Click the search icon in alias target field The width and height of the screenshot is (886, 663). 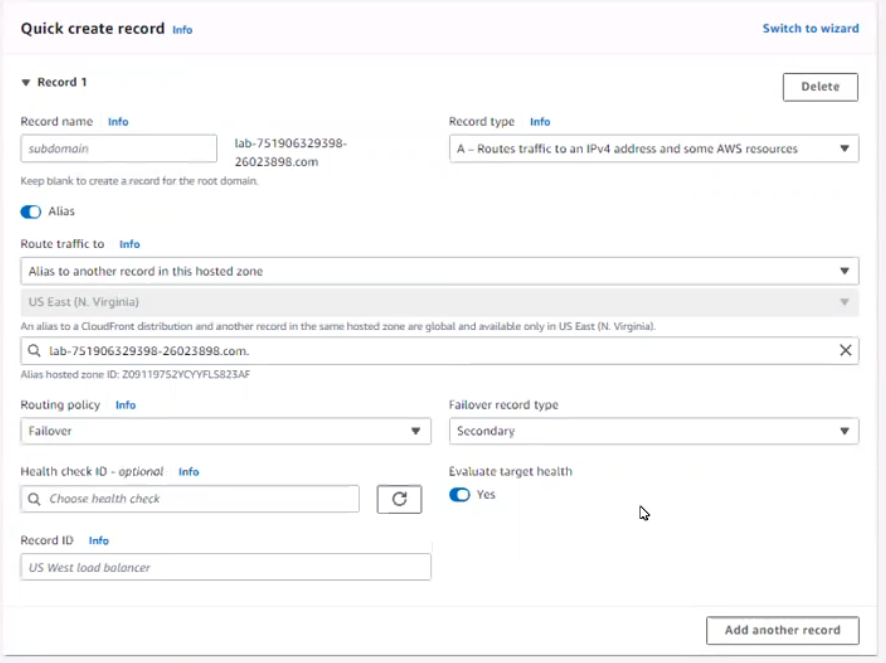coord(34,351)
